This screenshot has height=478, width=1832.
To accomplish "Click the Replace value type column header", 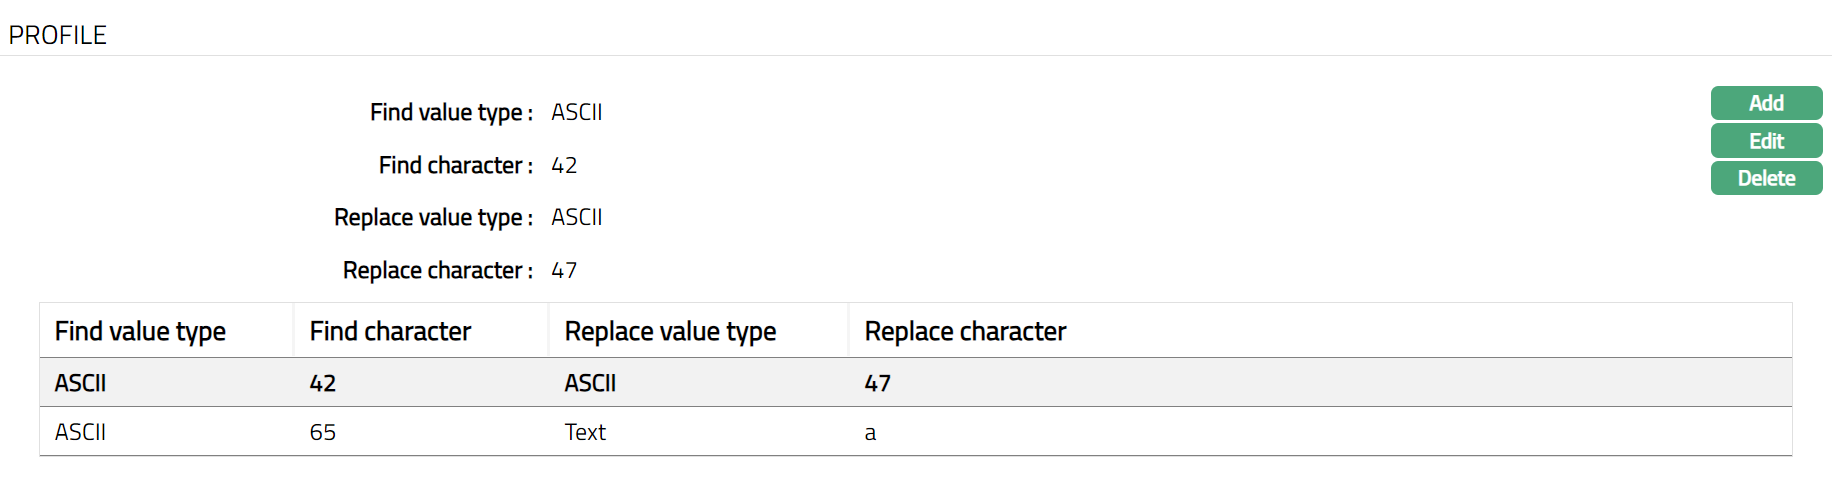I will [670, 331].
